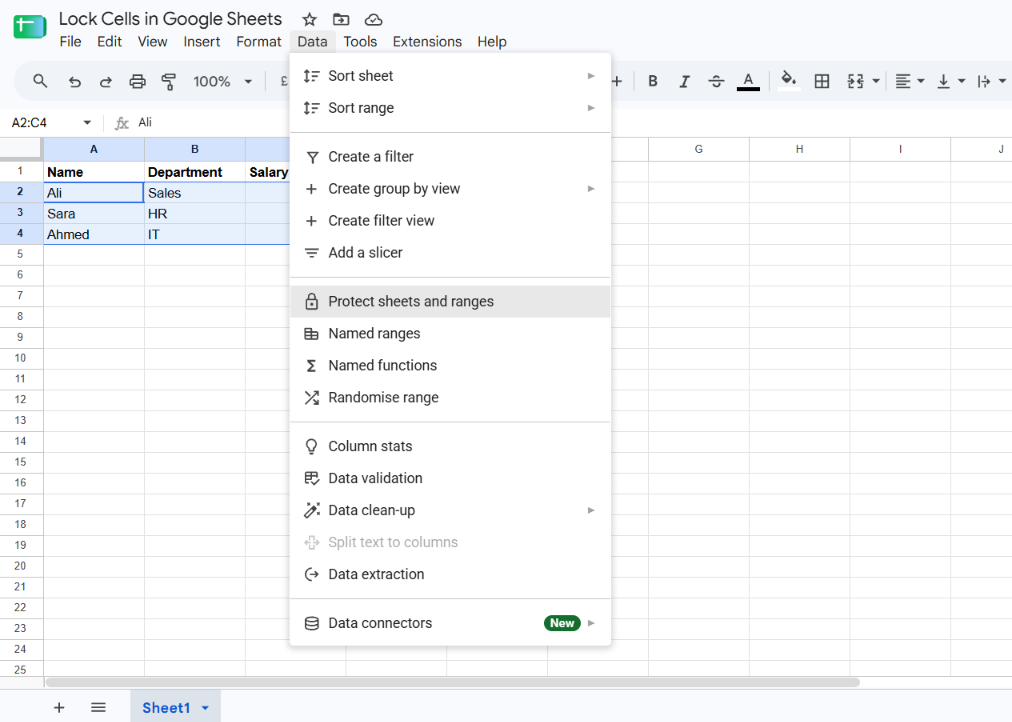Image resolution: width=1012 pixels, height=722 pixels.
Task: Open the Tools menu
Action: click(360, 42)
